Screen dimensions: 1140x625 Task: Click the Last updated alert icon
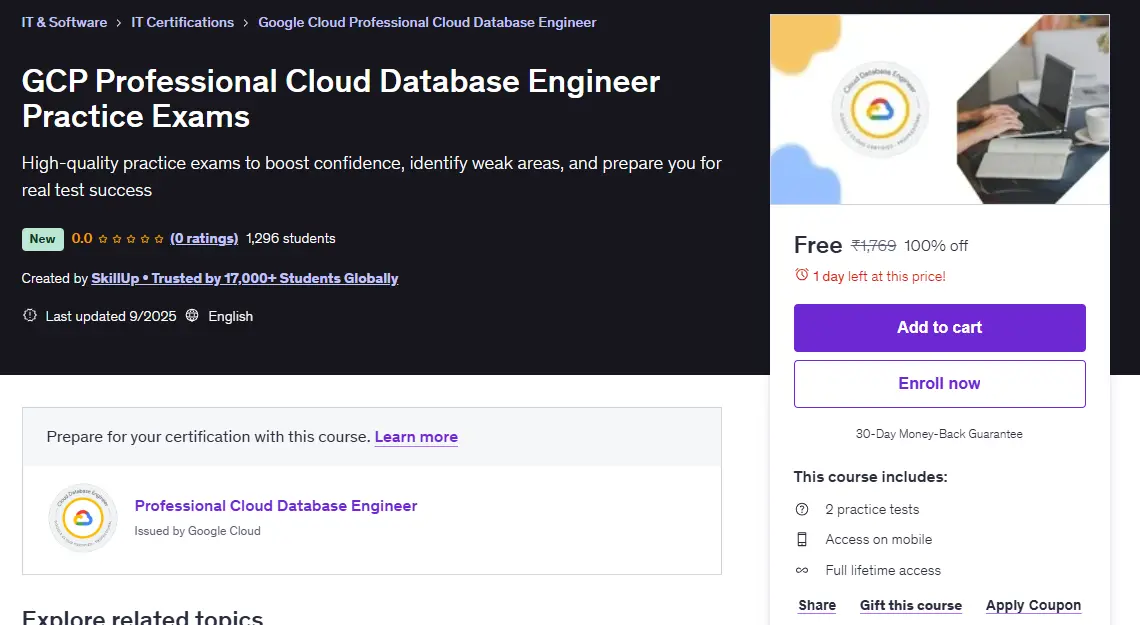(x=30, y=315)
